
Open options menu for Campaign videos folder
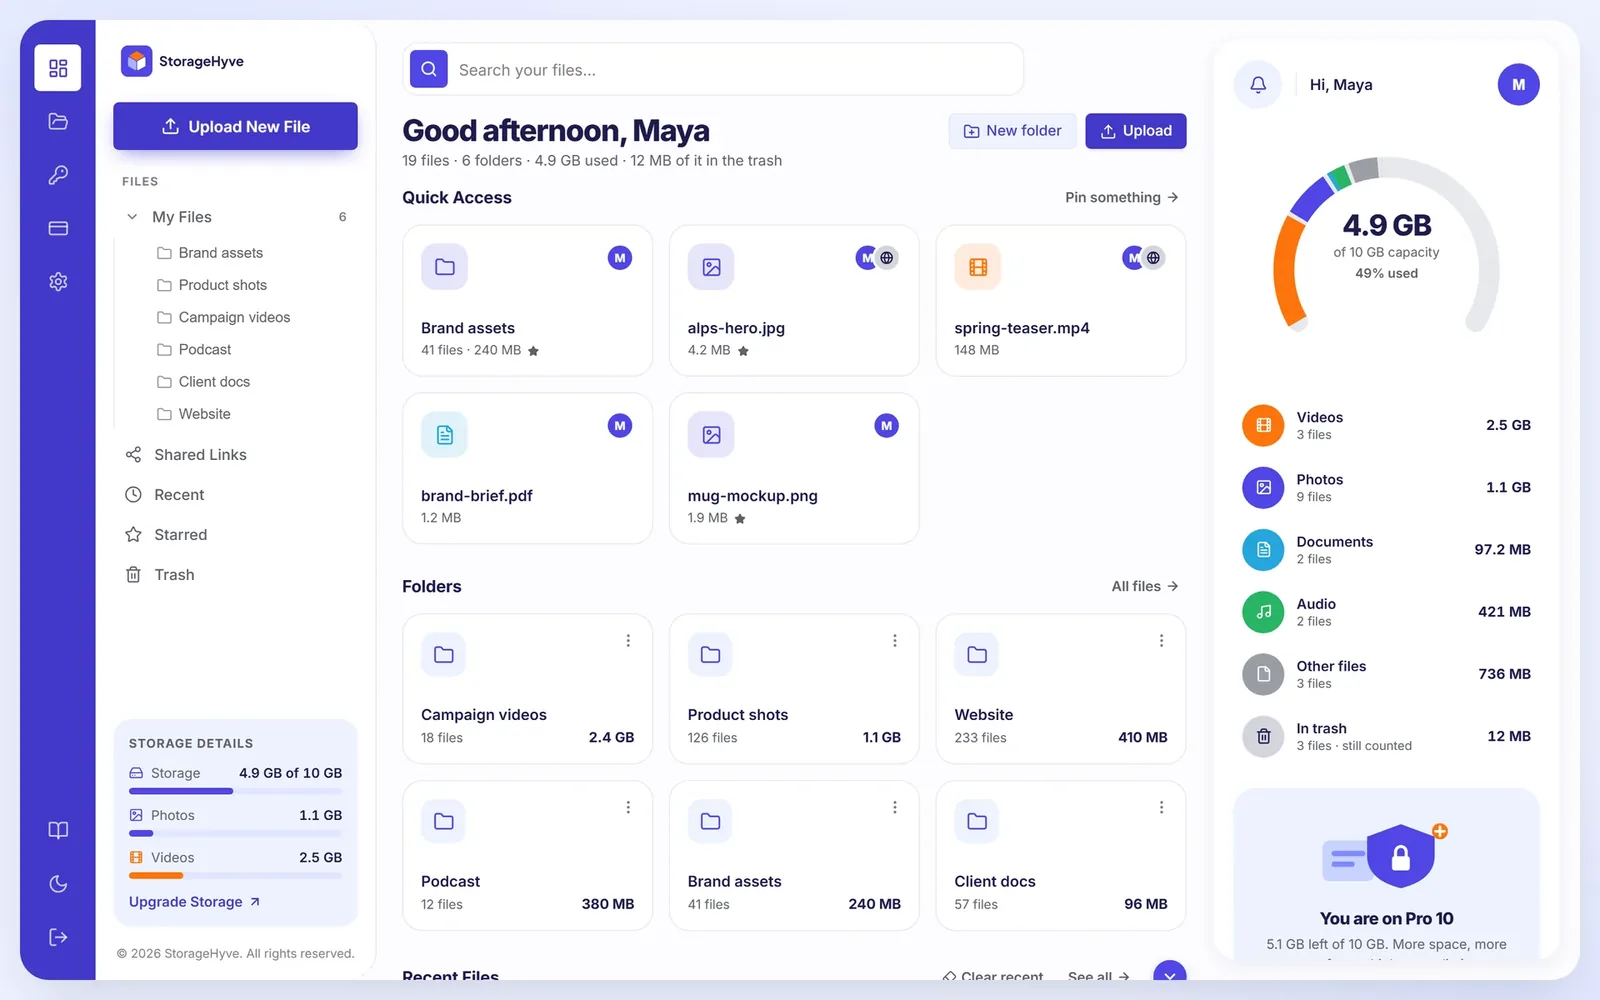tap(628, 641)
